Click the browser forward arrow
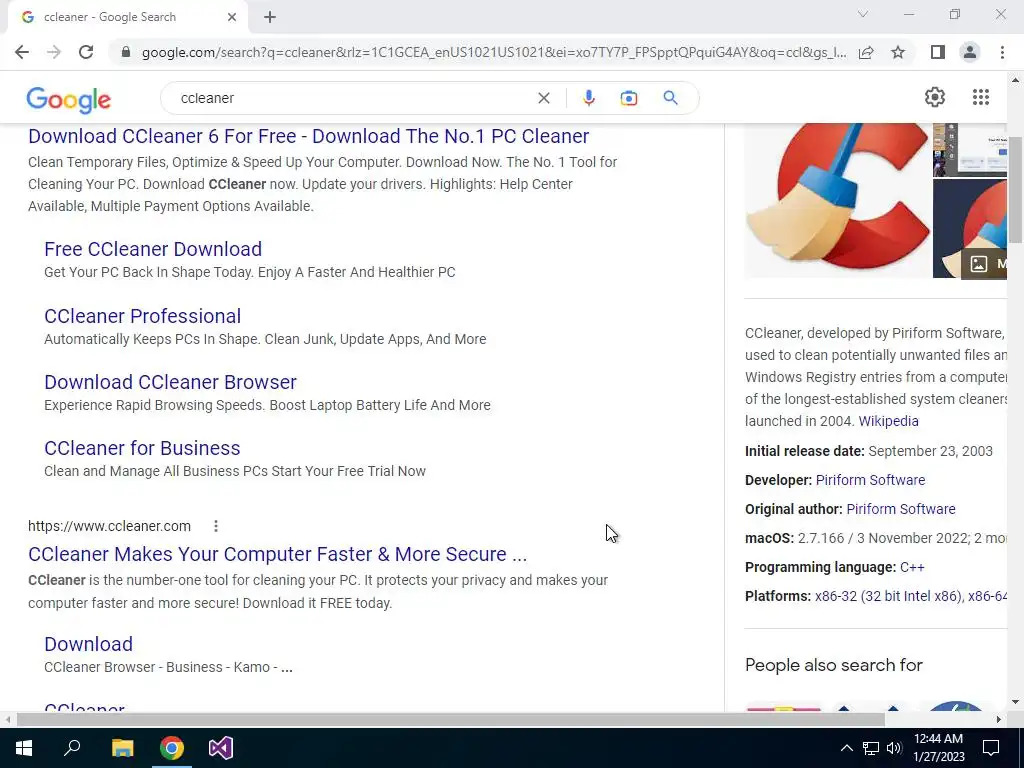 [x=54, y=52]
